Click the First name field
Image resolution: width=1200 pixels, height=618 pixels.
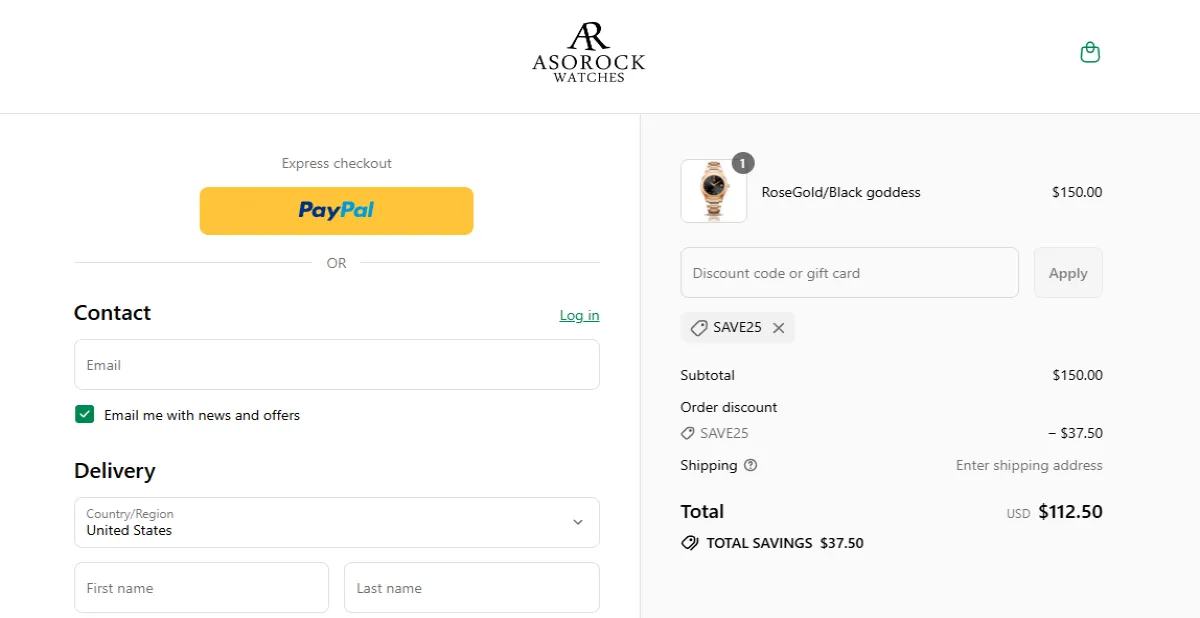(201, 587)
